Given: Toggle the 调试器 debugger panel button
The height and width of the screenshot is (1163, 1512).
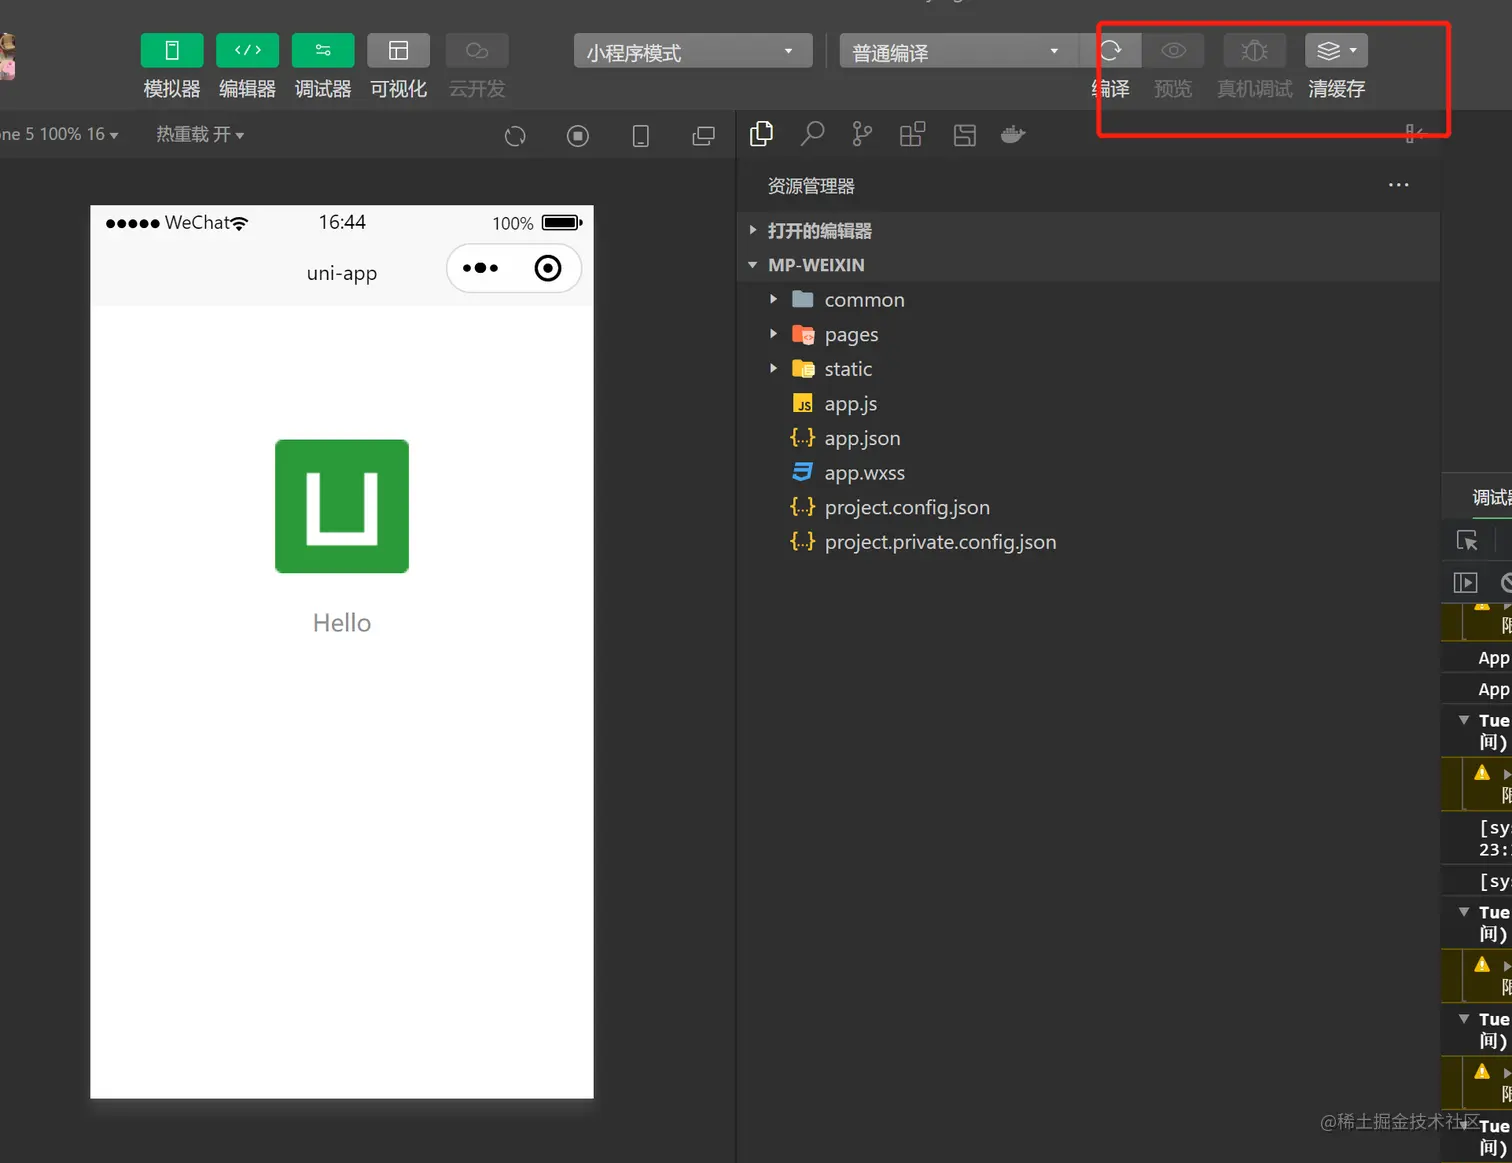Looking at the screenshot, I should coord(323,50).
